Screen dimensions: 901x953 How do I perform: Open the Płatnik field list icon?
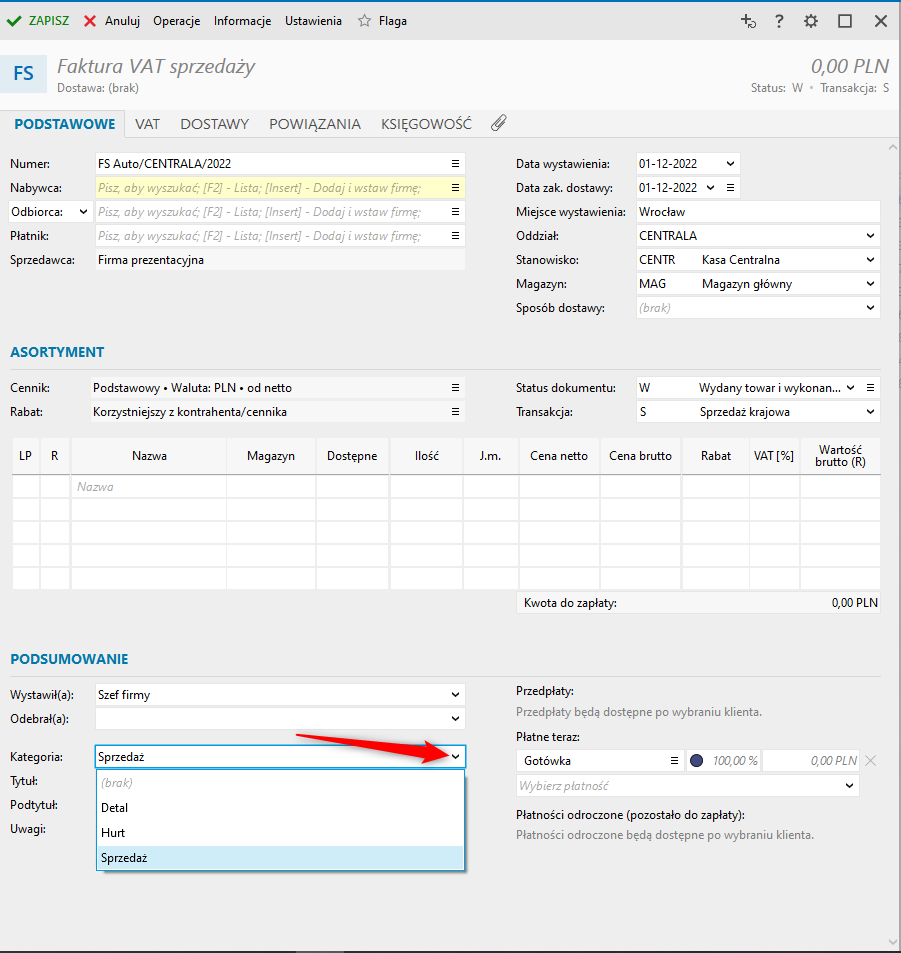(x=455, y=236)
